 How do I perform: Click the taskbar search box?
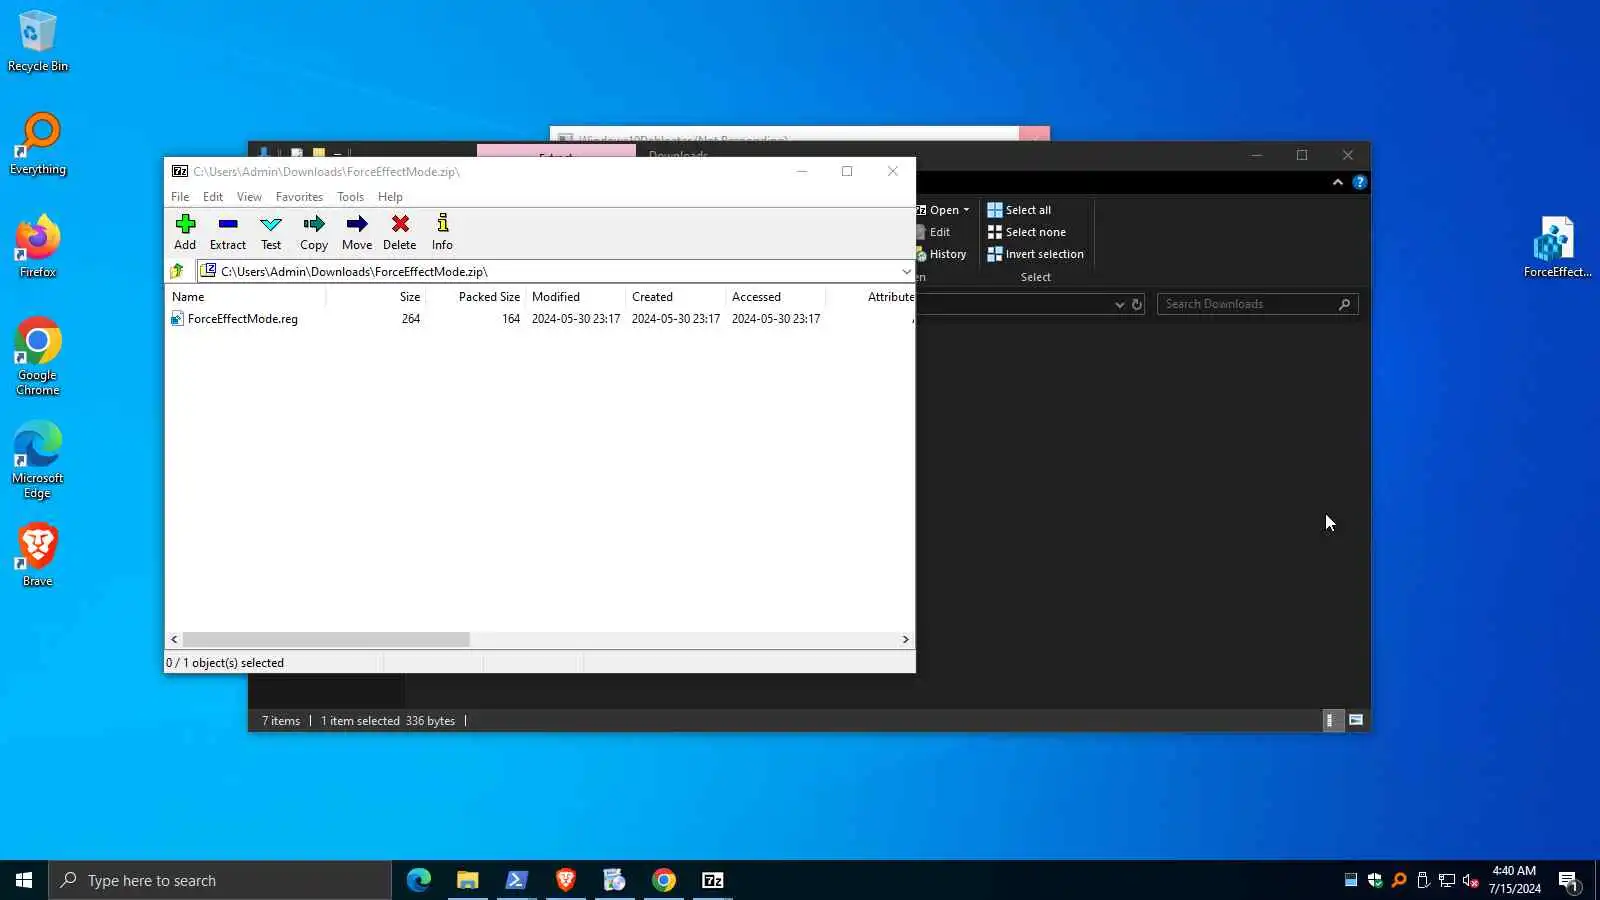click(220, 880)
